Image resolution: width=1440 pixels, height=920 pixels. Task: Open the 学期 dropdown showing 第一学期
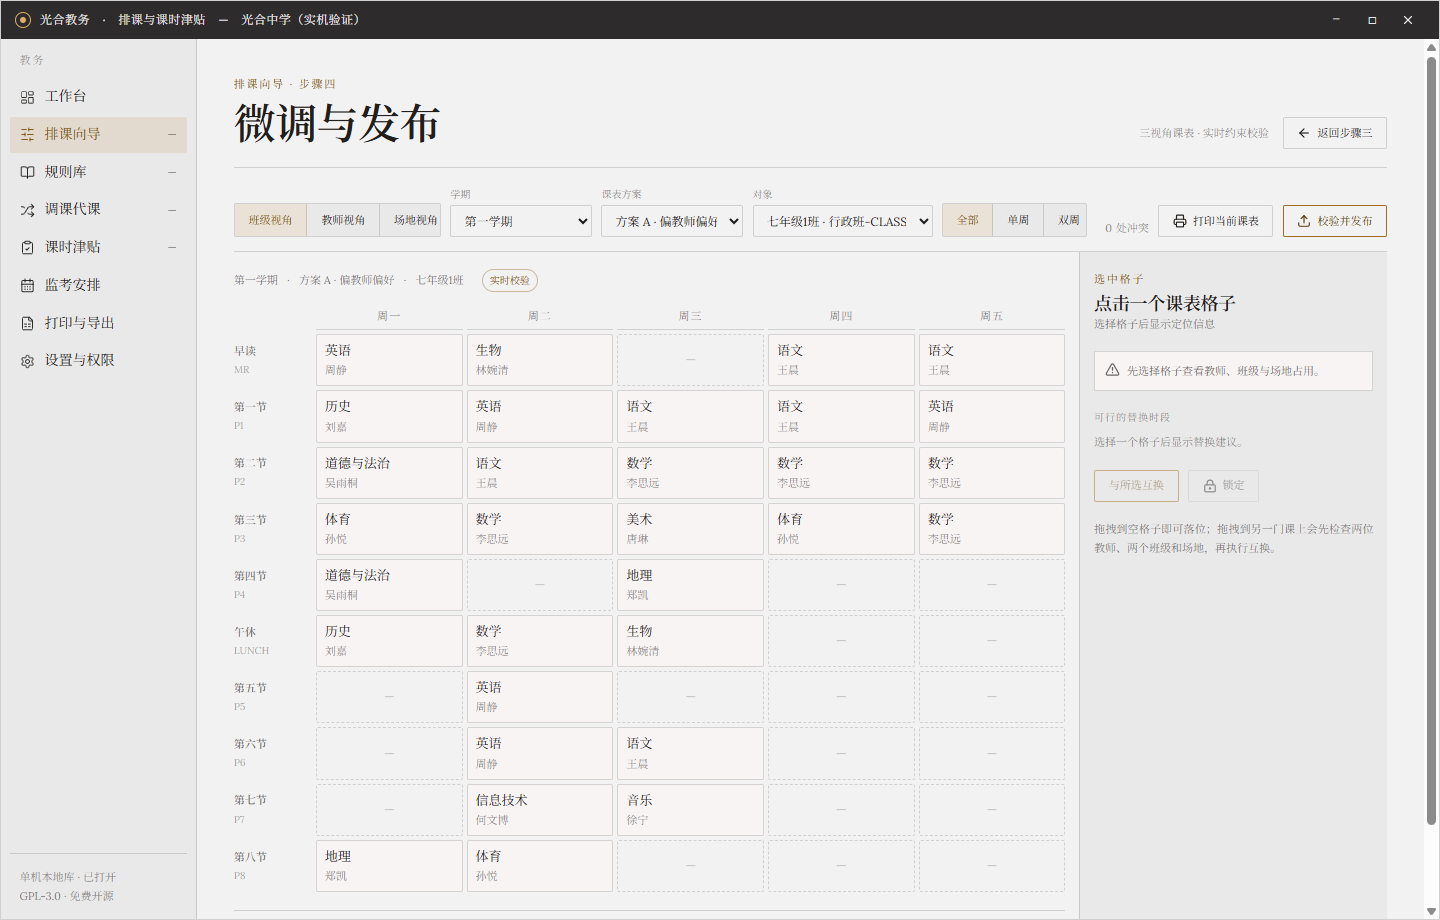point(521,221)
